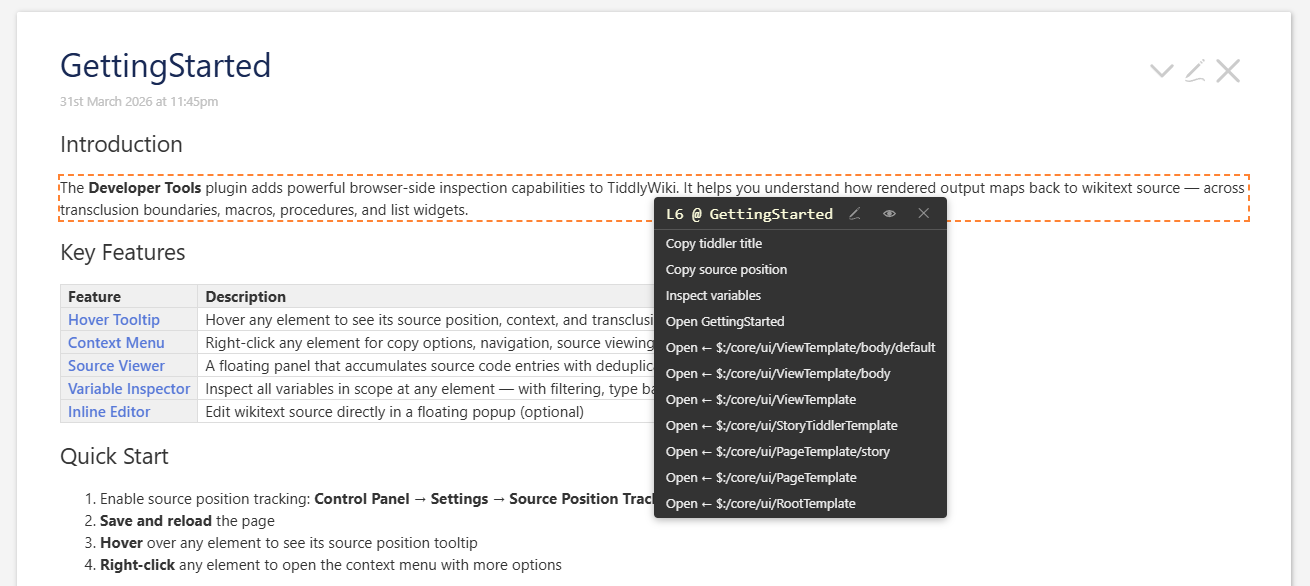Click the Inline Editor link

pos(109,412)
